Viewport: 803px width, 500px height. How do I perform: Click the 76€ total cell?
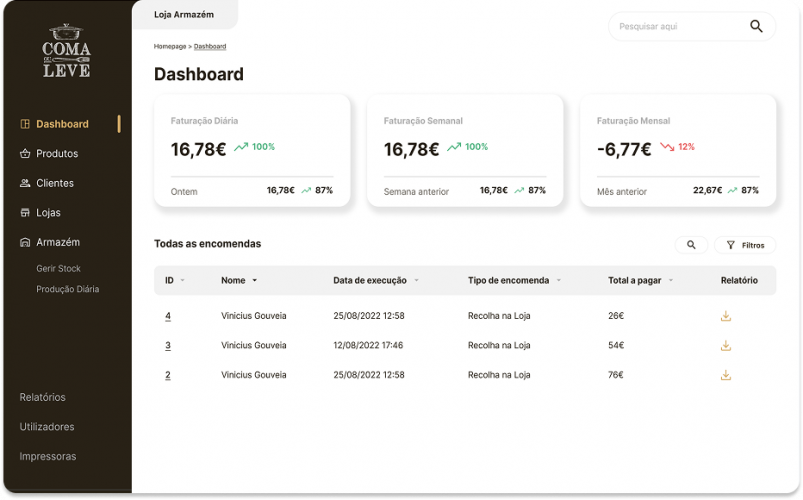point(616,376)
